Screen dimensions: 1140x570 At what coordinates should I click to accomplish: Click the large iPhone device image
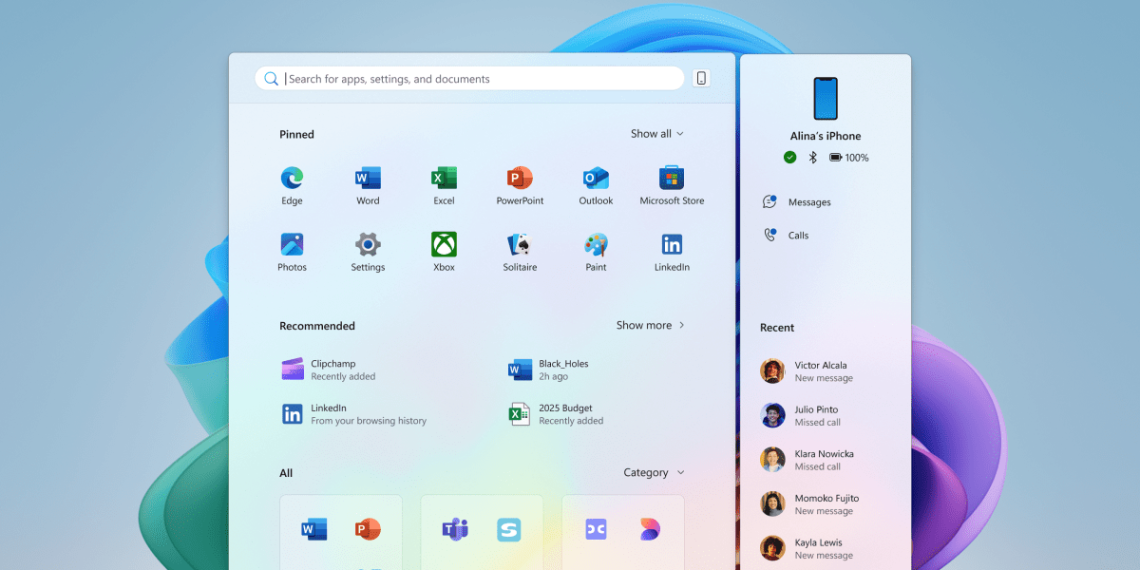click(825, 98)
